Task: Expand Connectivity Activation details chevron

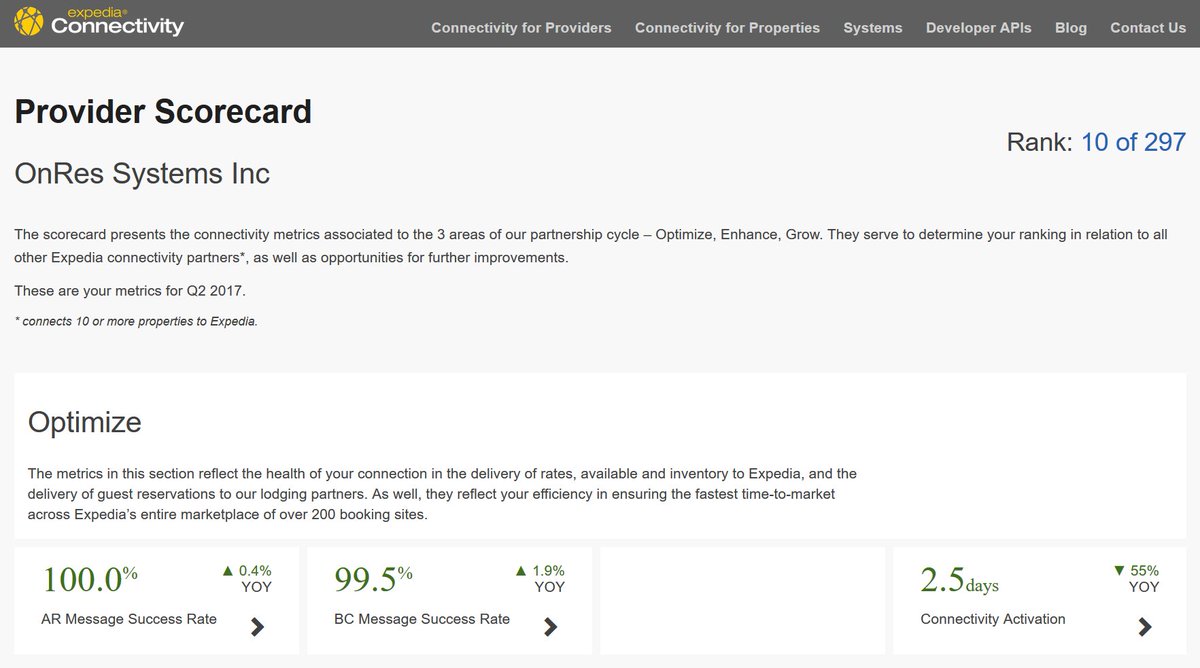Action: pyautogui.click(x=1145, y=627)
